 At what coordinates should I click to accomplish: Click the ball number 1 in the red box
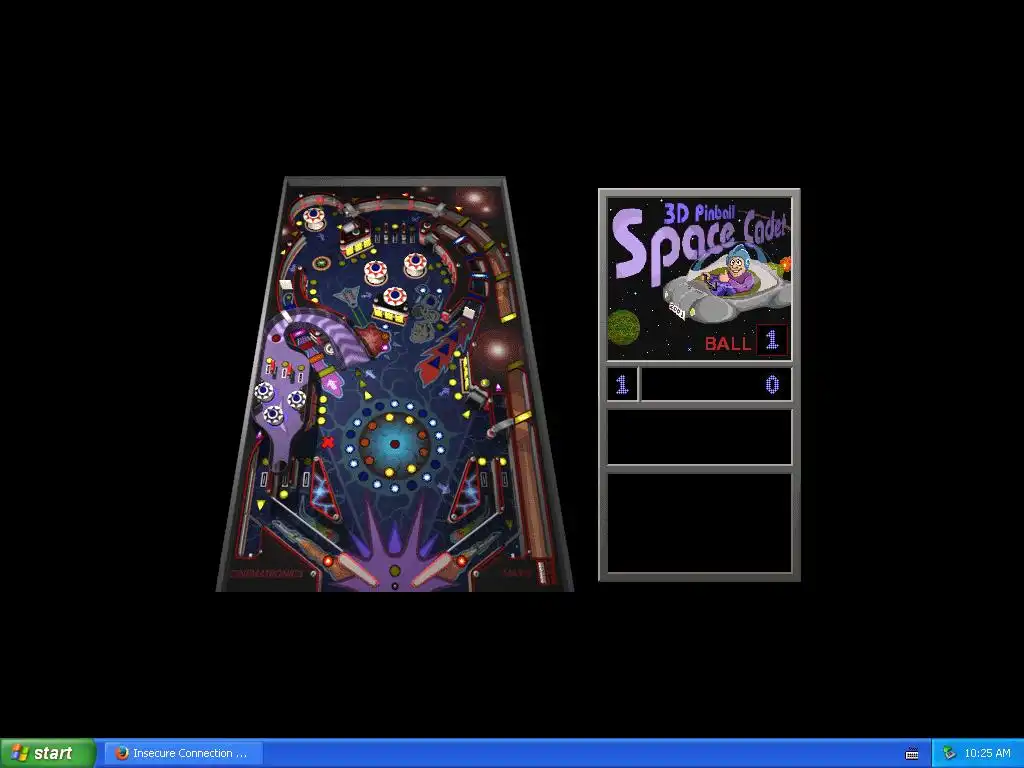(x=772, y=340)
